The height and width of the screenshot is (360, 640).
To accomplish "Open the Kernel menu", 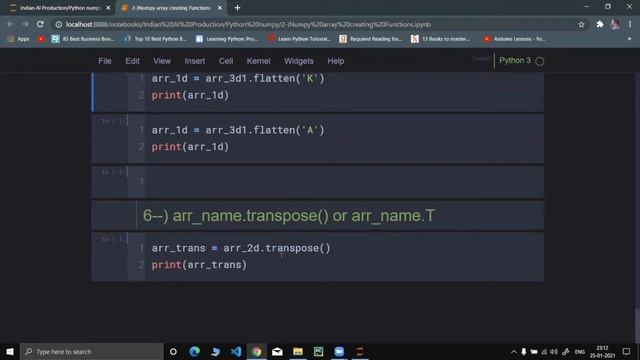I will [x=258, y=61].
